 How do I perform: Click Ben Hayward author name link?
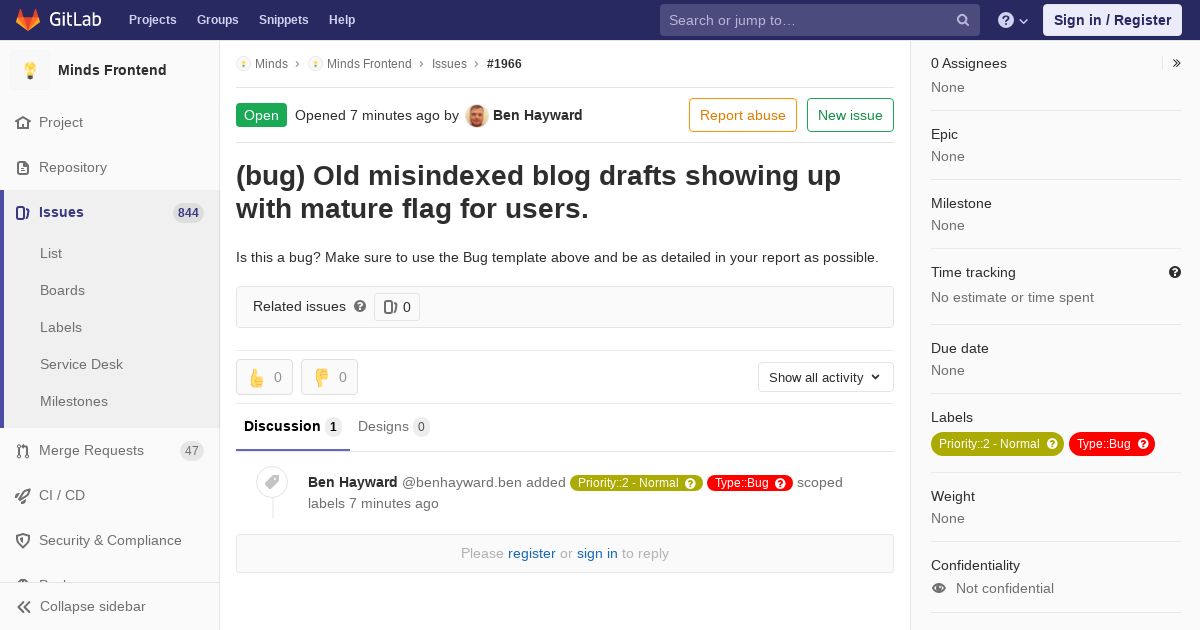tap(538, 115)
